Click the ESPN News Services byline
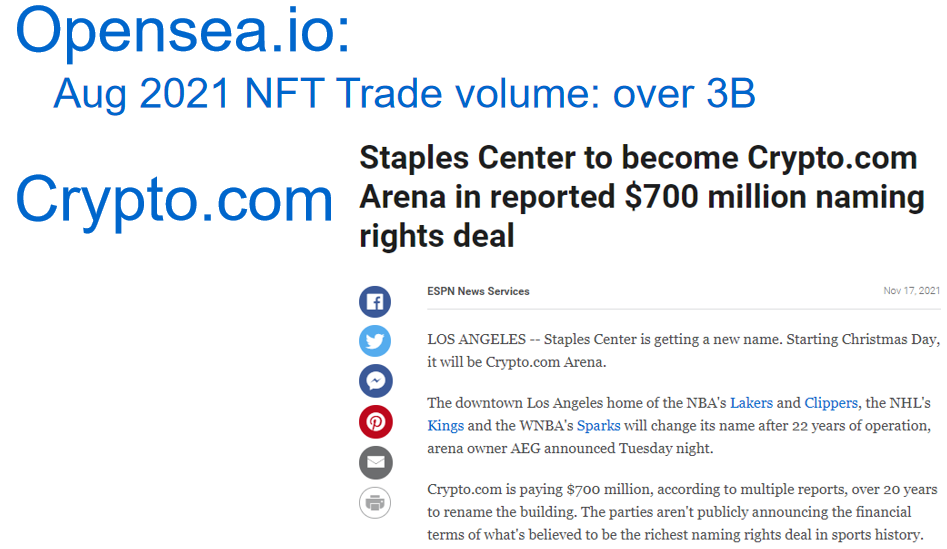The image size is (947, 549). (478, 291)
